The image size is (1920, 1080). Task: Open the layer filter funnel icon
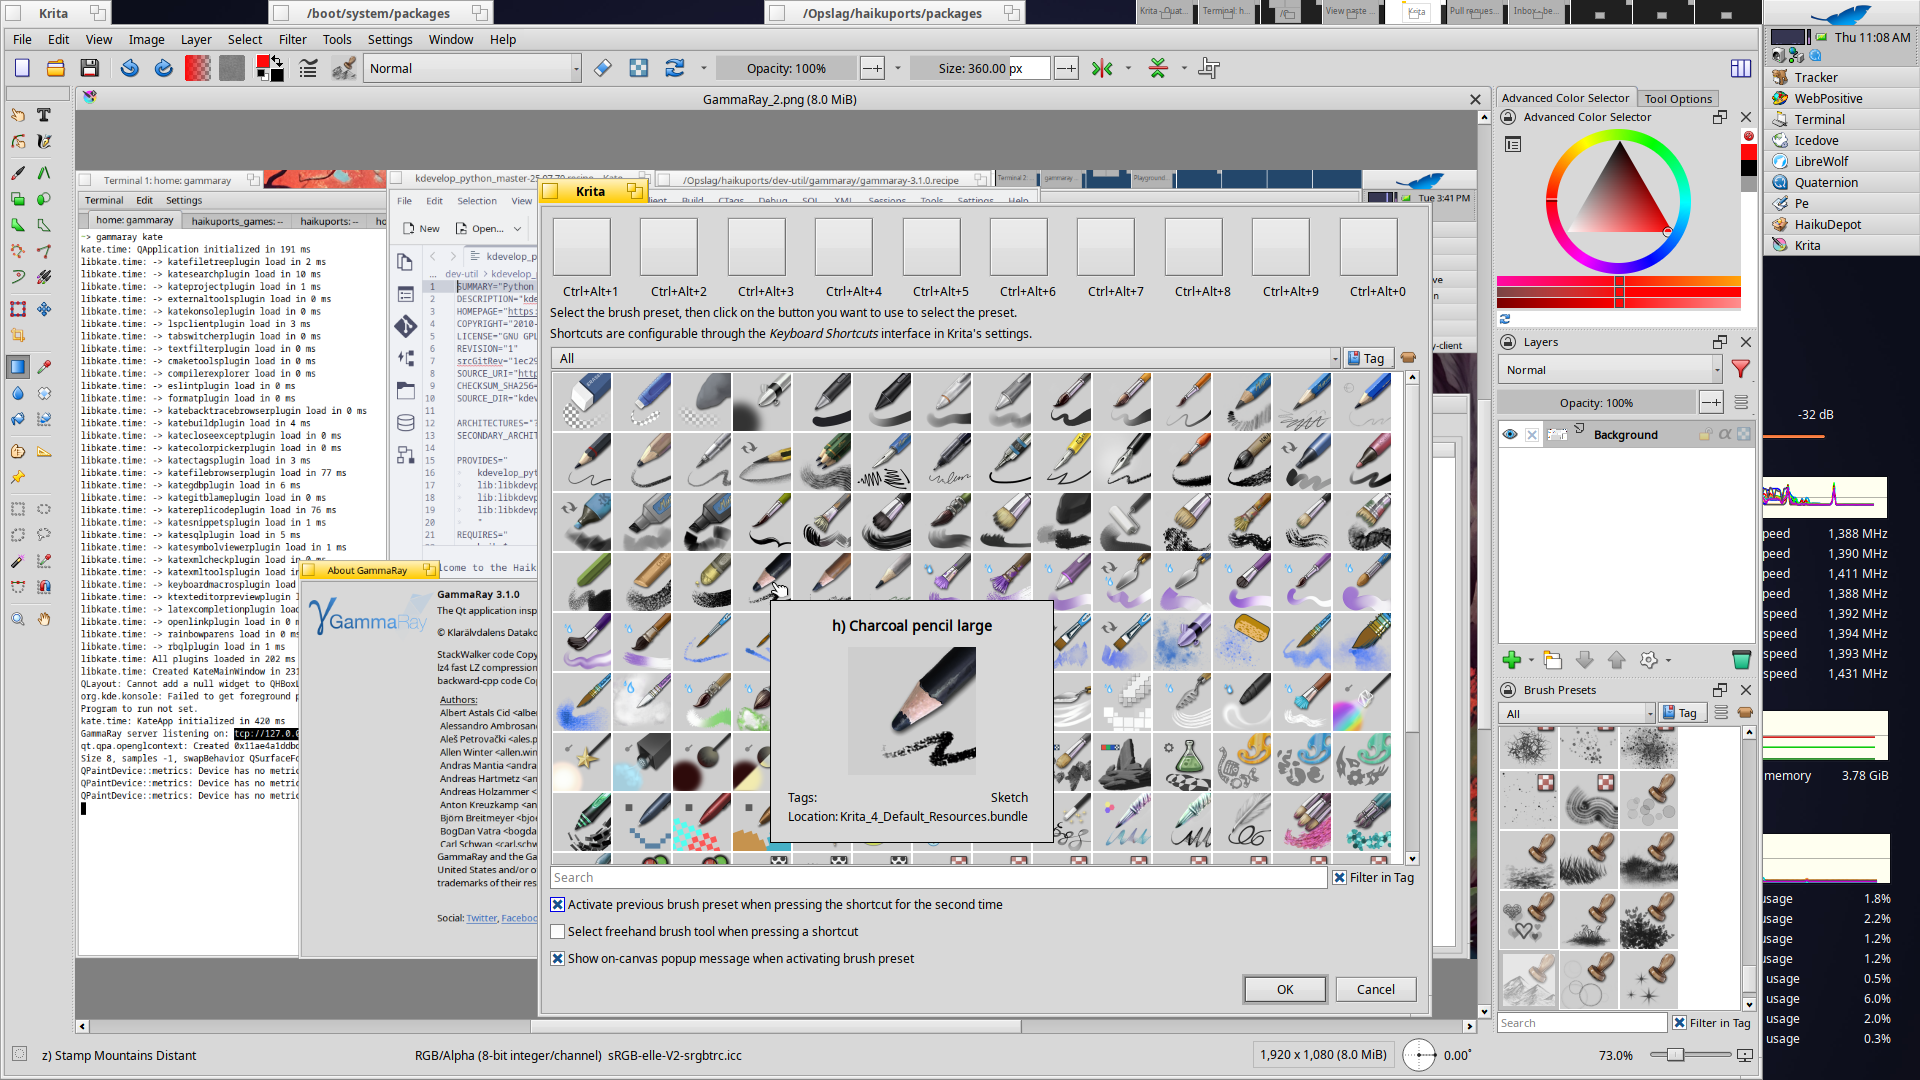(1741, 369)
